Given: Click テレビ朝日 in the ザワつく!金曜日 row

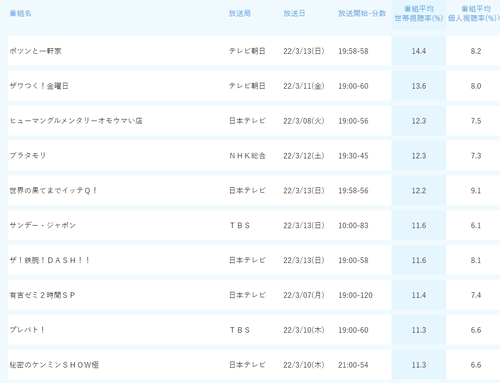Looking at the screenshot, I should 247,86.
